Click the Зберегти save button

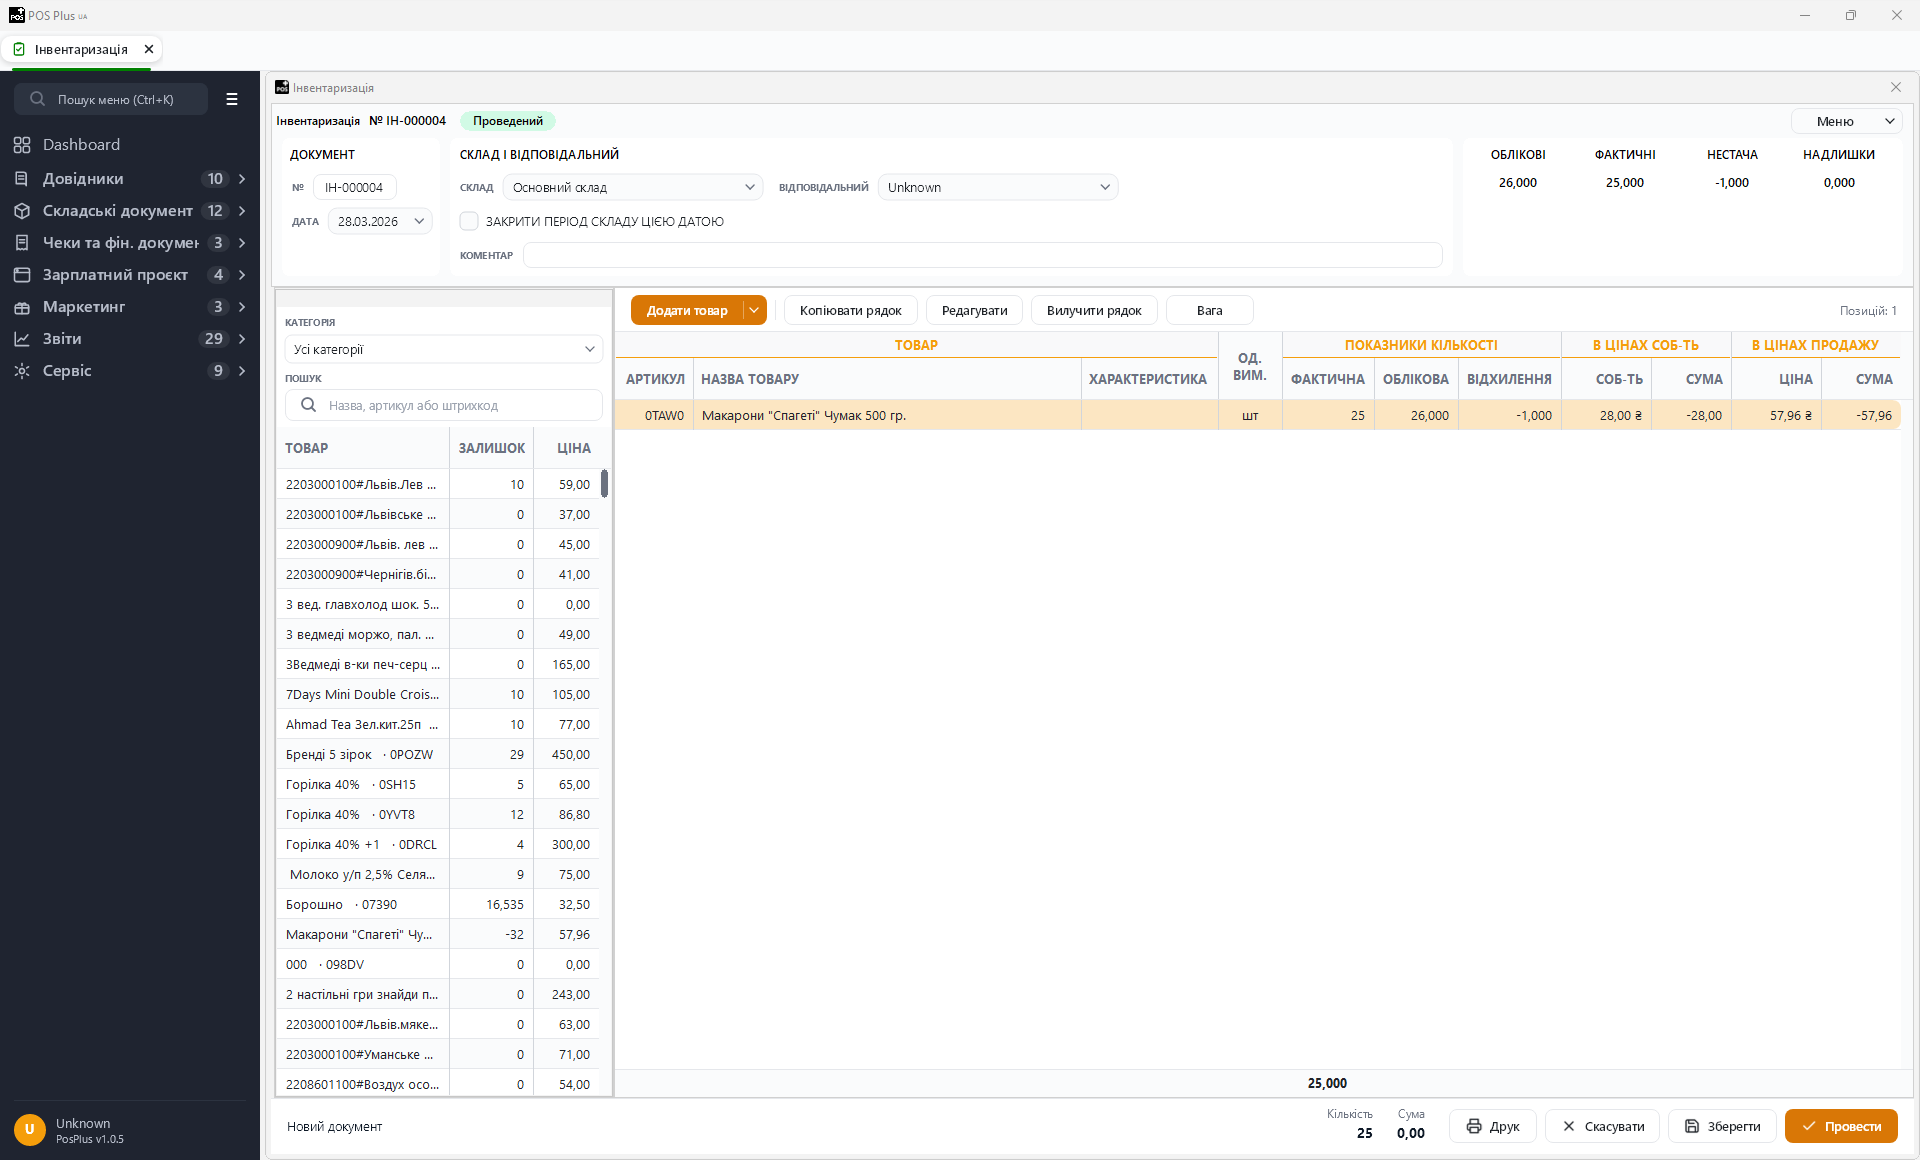click(x=1723, y=1126)
